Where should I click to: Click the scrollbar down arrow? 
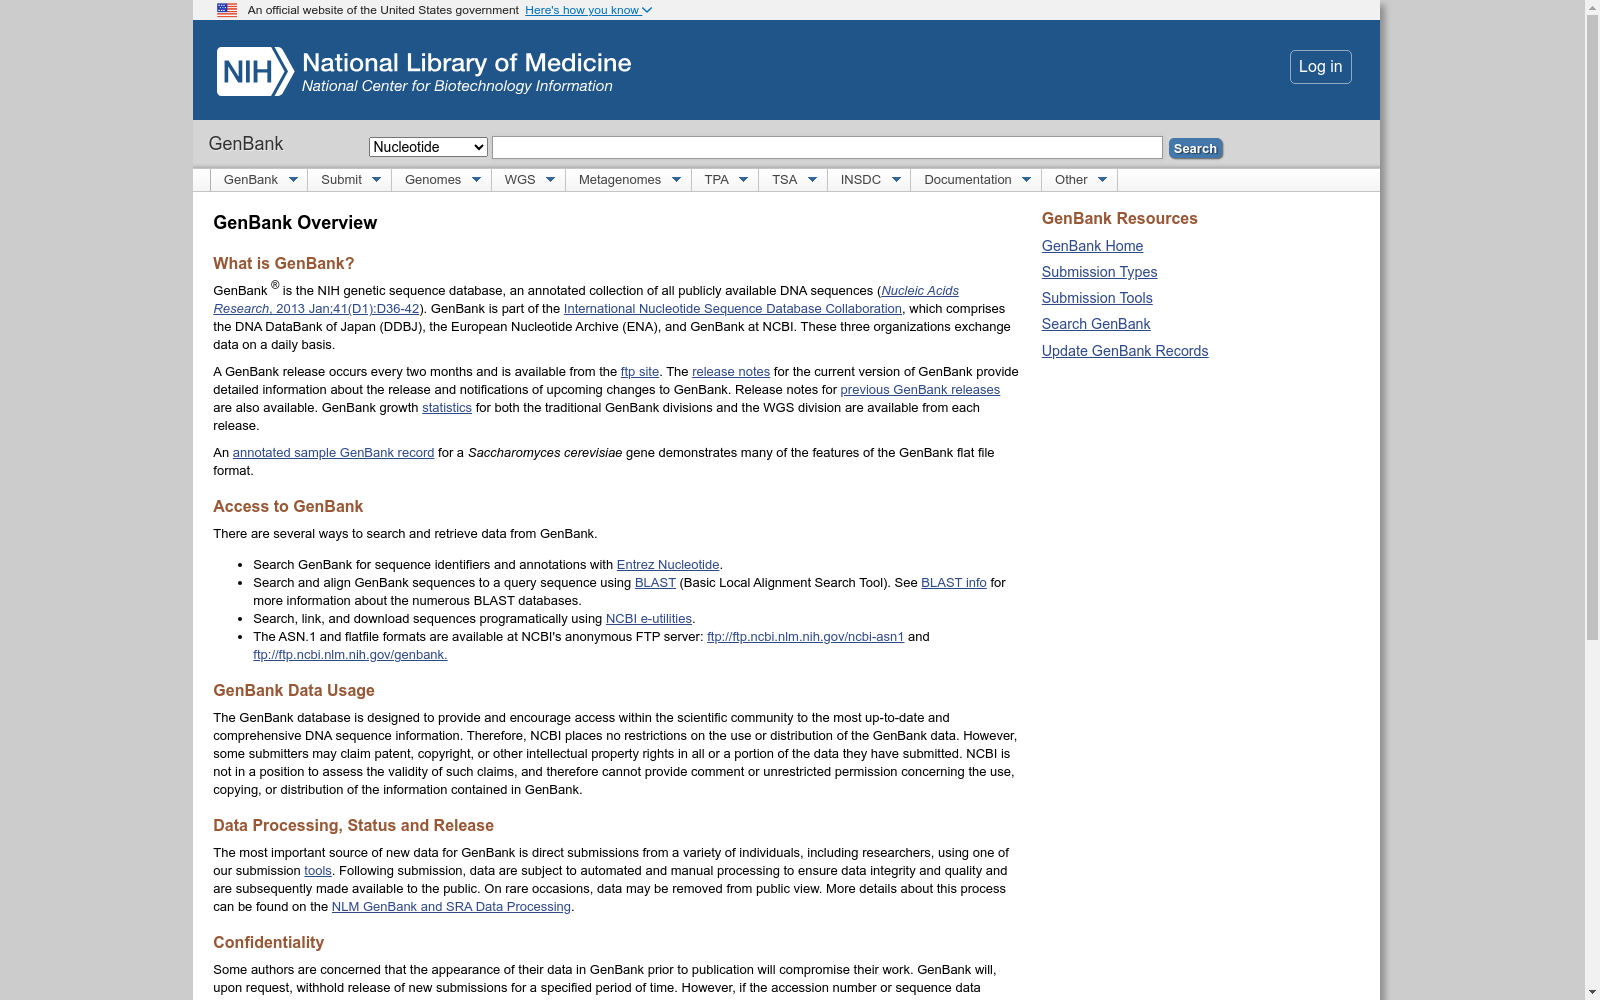pos(1592,992)
